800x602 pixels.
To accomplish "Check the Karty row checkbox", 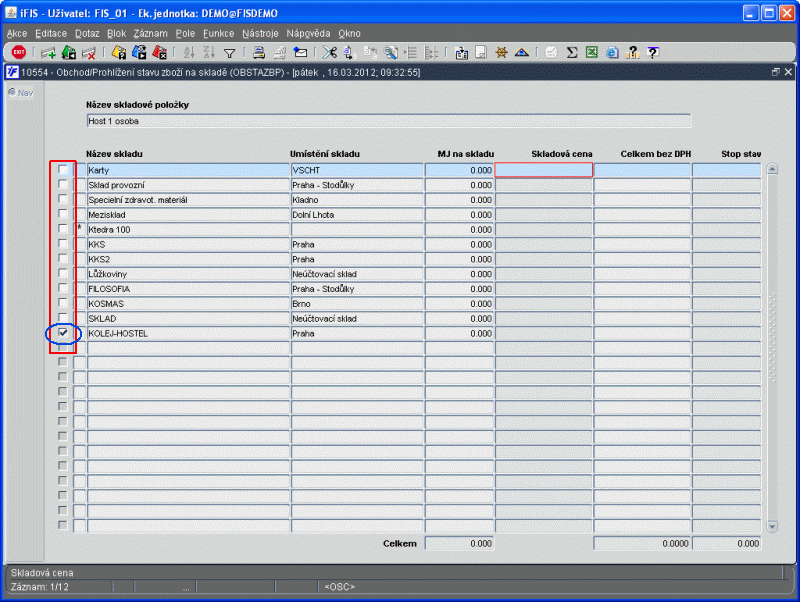I will [64, 171].
